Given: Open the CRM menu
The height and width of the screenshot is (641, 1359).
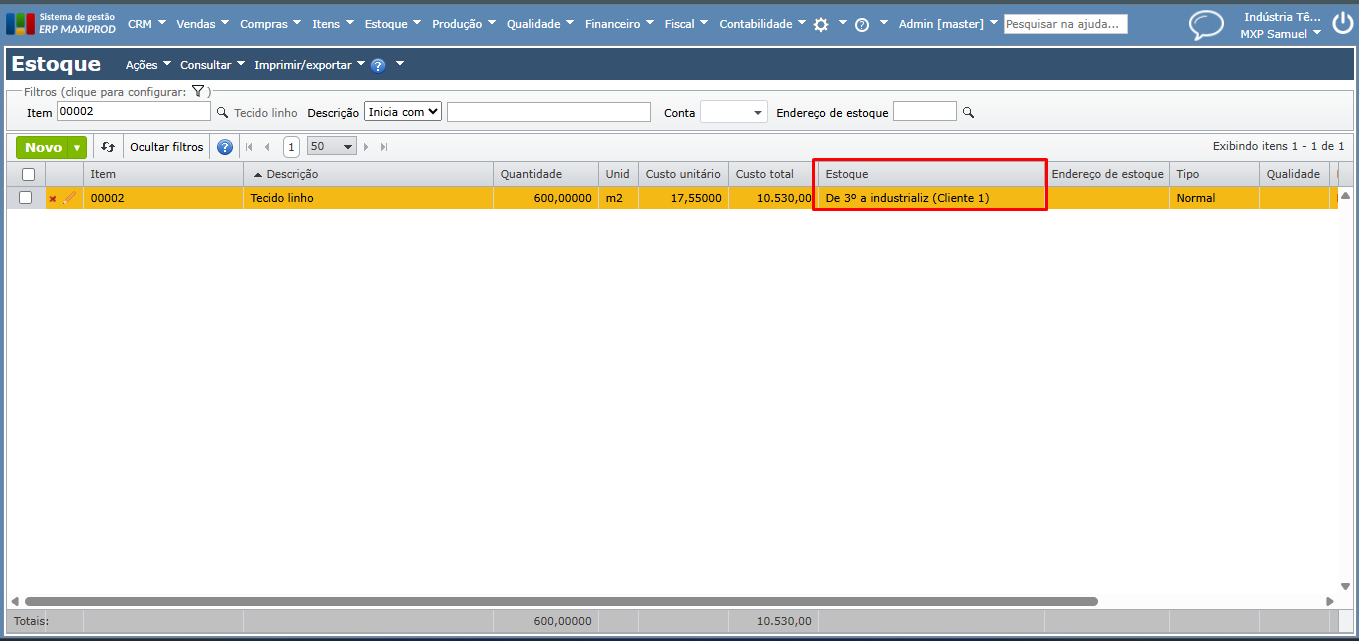Looking at the screenshot, I should (146, 24).
